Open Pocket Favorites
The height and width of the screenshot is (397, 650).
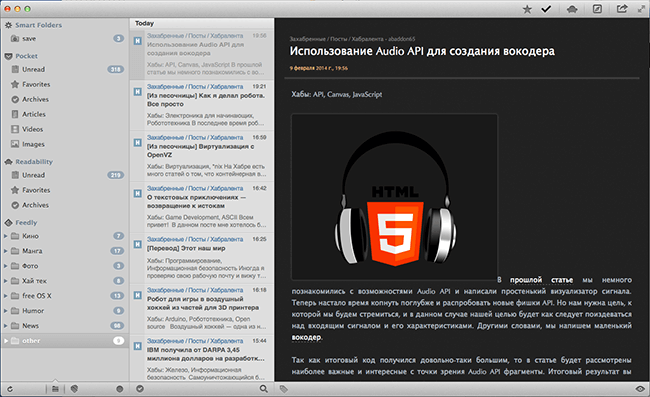tap(65, 84)
